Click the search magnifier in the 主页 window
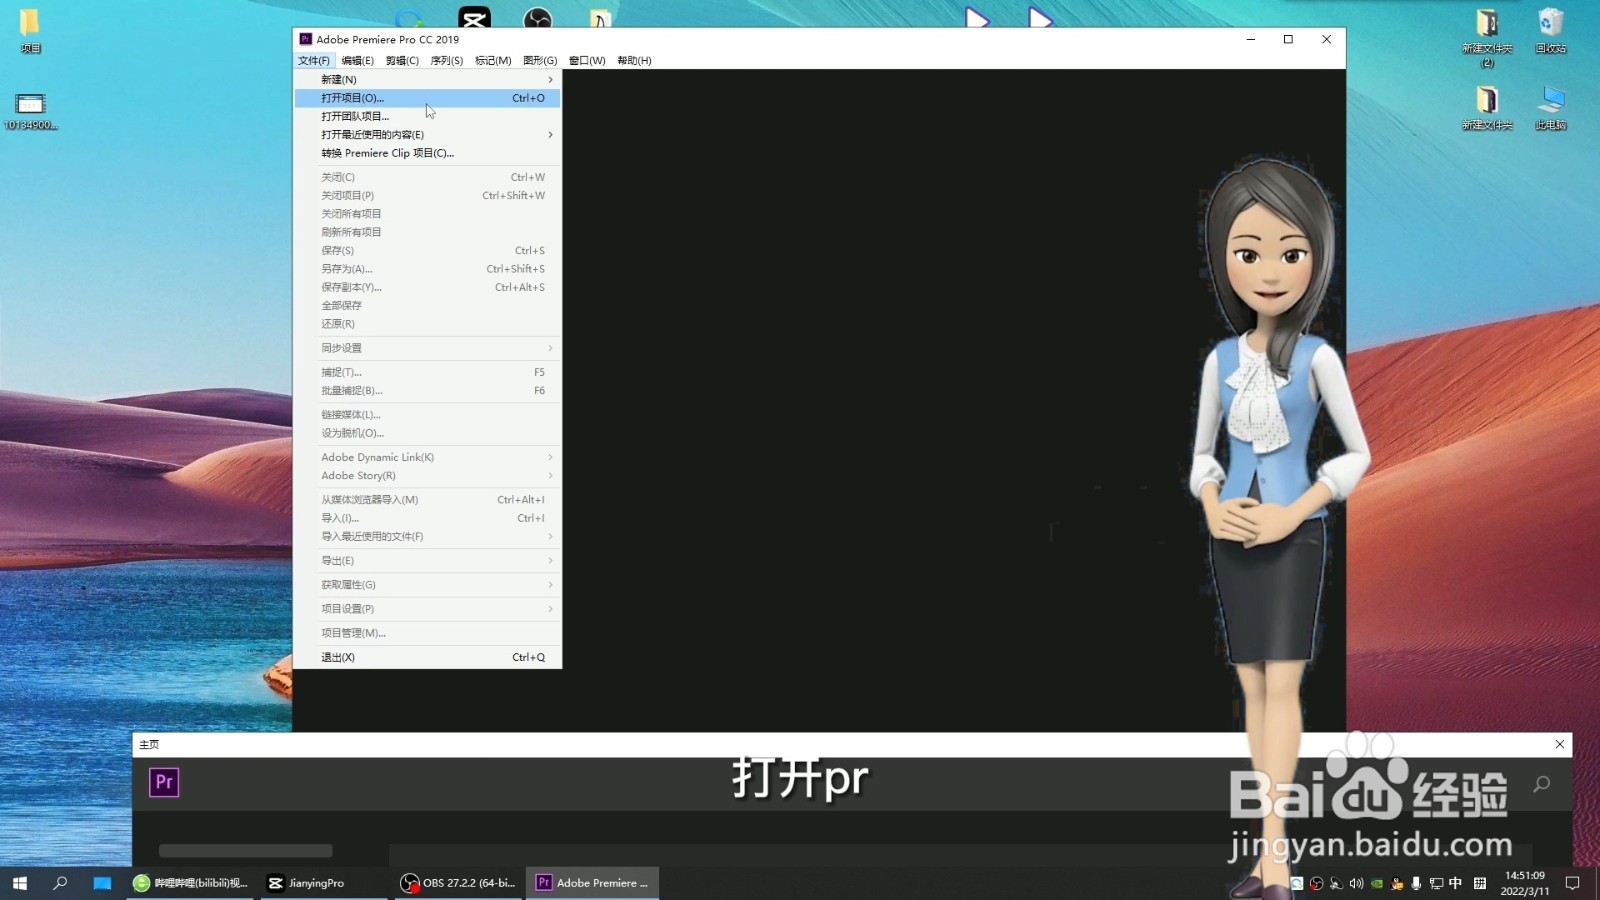 pos(1542,784)
